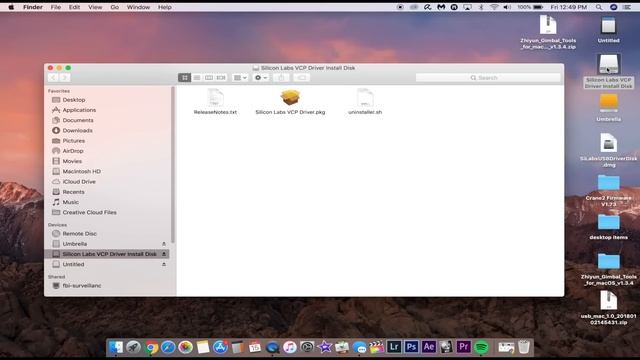The height and width of the screenshot is (360, 640).
Task: Click the Finder search field
Action: (488, 78)
